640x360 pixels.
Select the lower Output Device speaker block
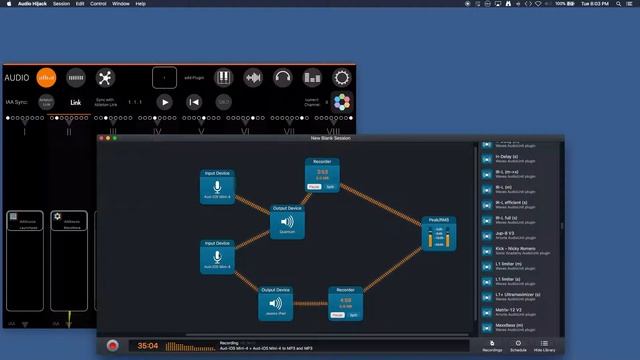276,303
